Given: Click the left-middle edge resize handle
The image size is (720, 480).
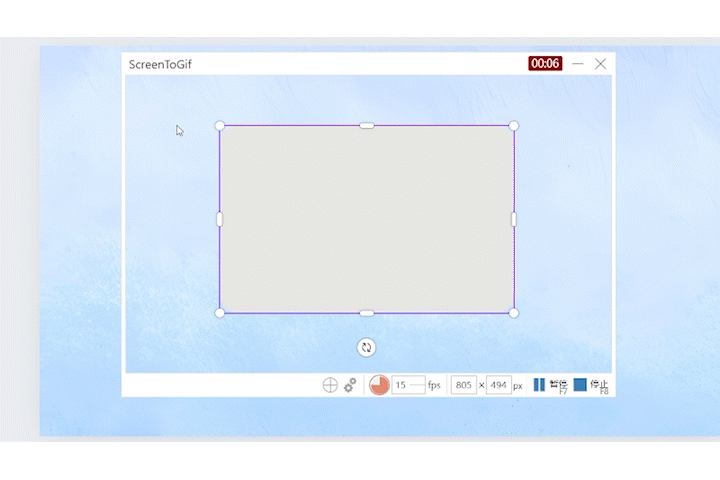Looking at the screenshot, I should [220, 219].
